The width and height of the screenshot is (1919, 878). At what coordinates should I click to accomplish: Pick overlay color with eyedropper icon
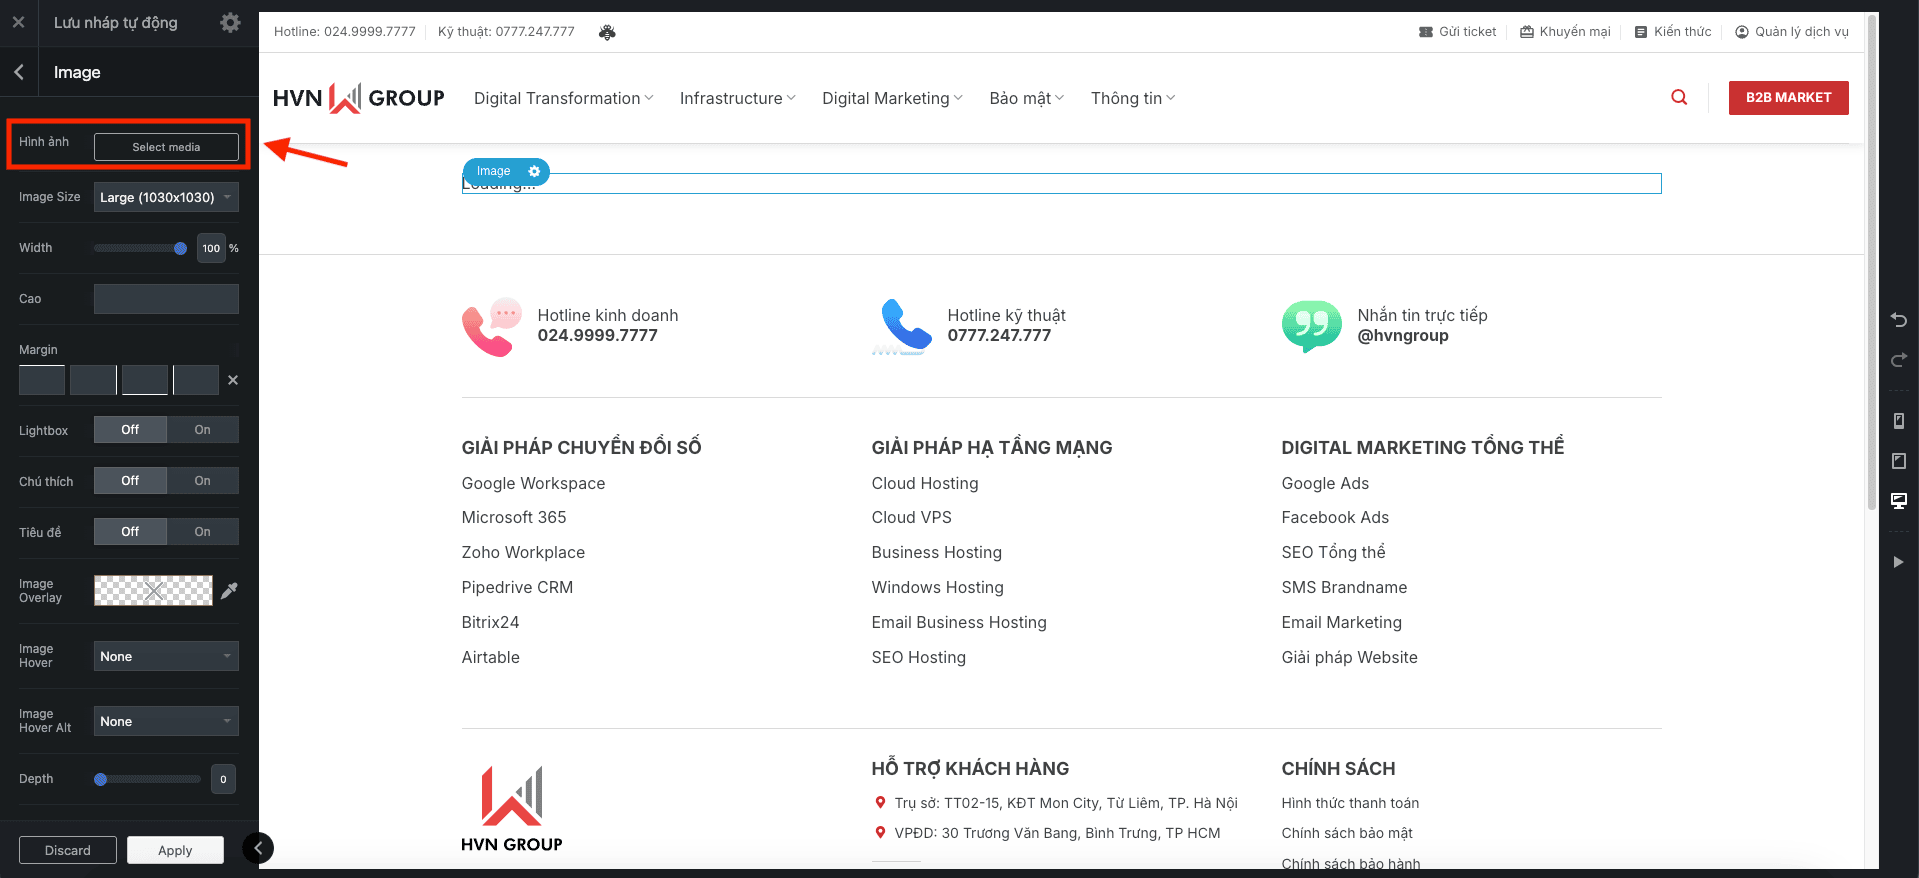(x=229, y=591)
